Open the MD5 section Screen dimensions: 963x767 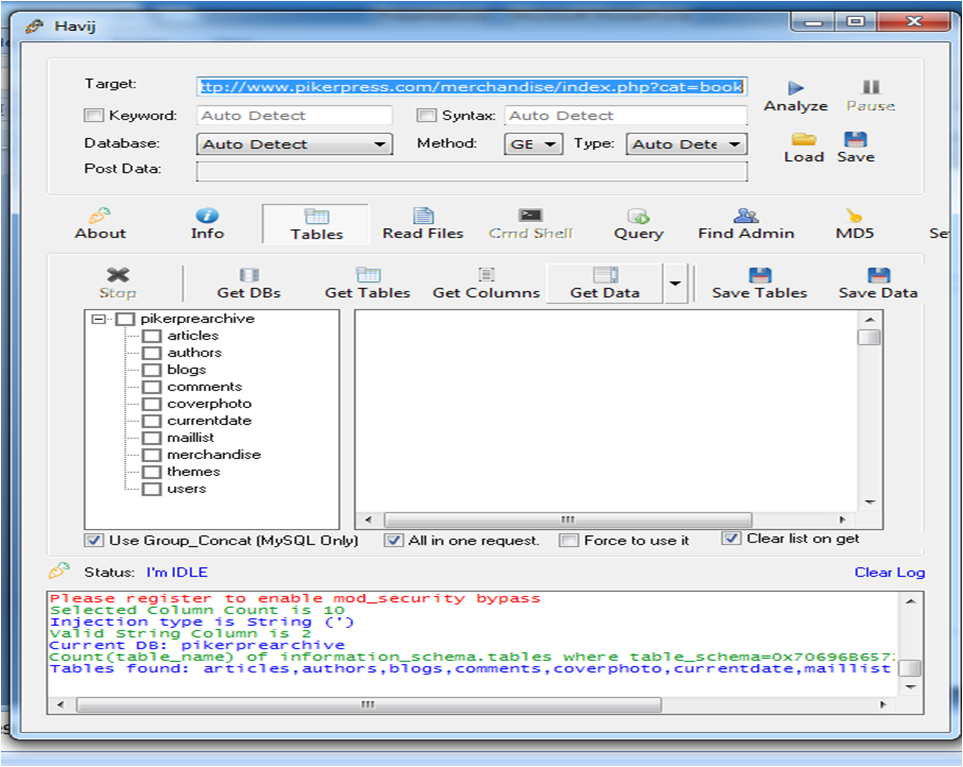coord(854,224)
